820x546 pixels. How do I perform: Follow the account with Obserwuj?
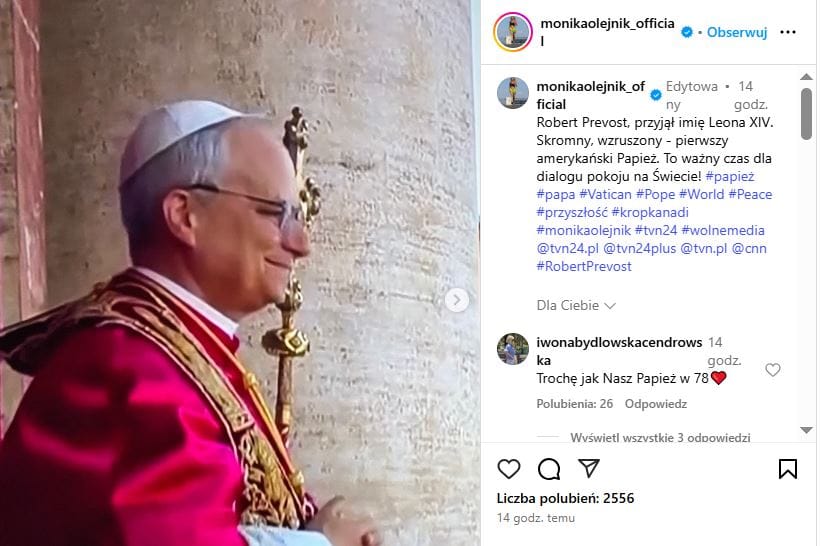(x=737, y=32)
